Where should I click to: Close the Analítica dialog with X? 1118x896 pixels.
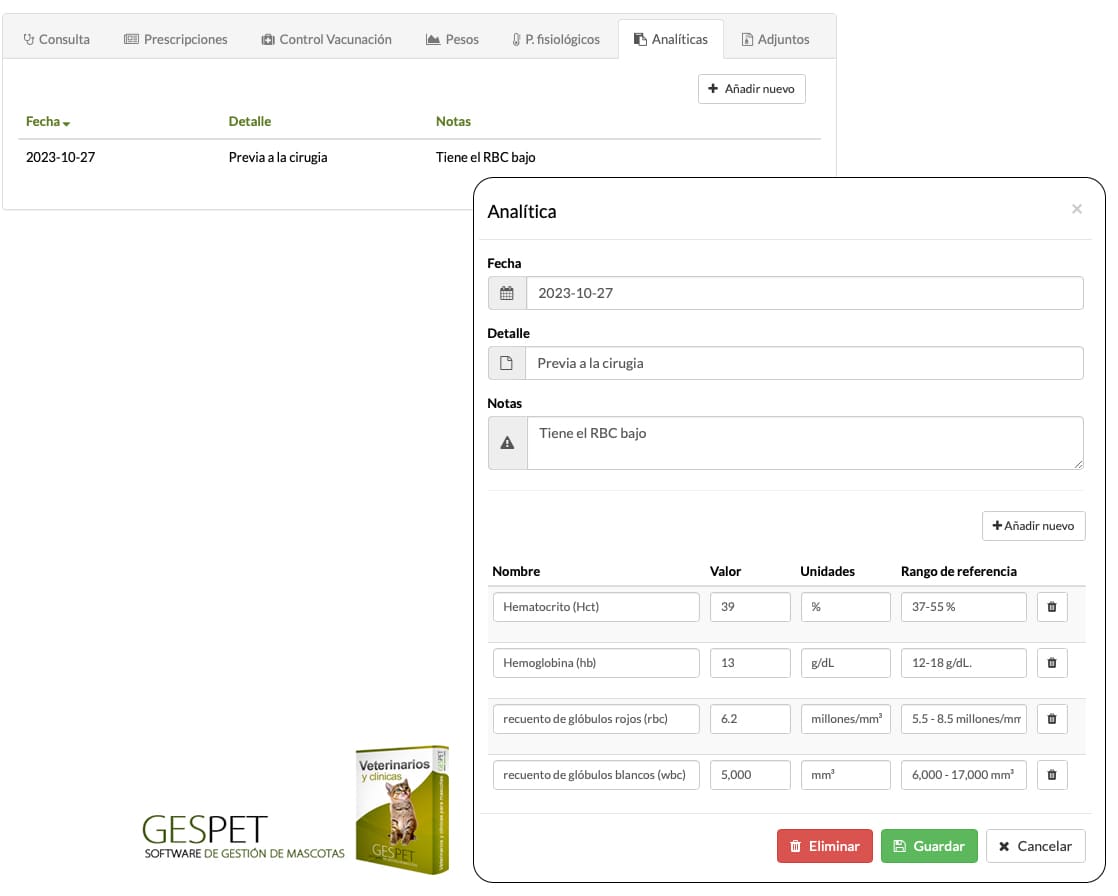point(1077,209)
